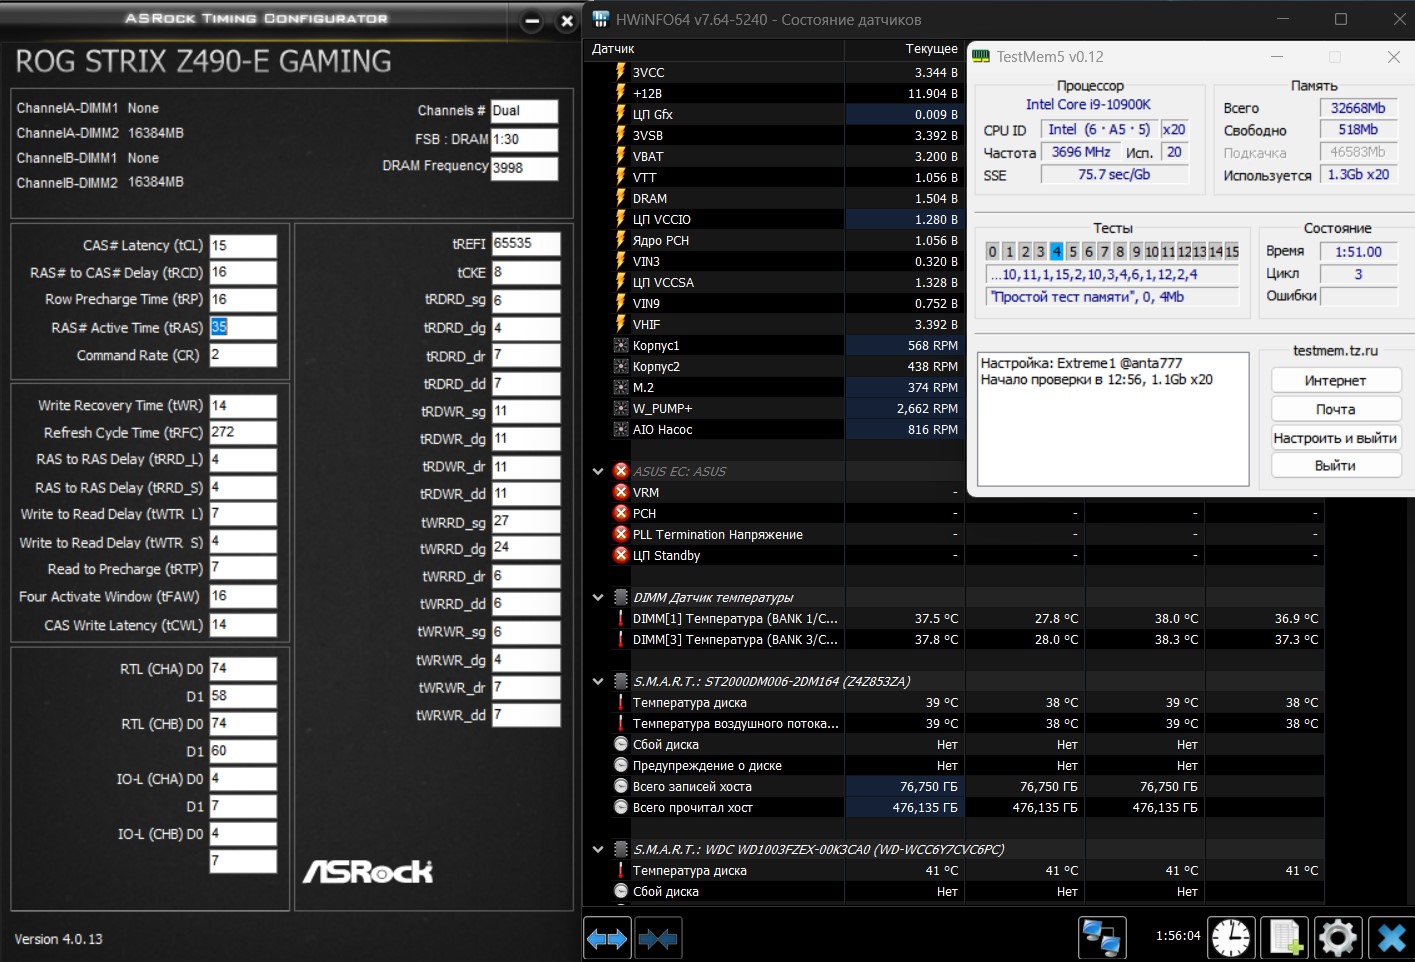The width and height of the screenshot is (1415, 962).
Task: Click the collapse-columns arrows icon in HWiNFO
Action: [x=657, y=939]
